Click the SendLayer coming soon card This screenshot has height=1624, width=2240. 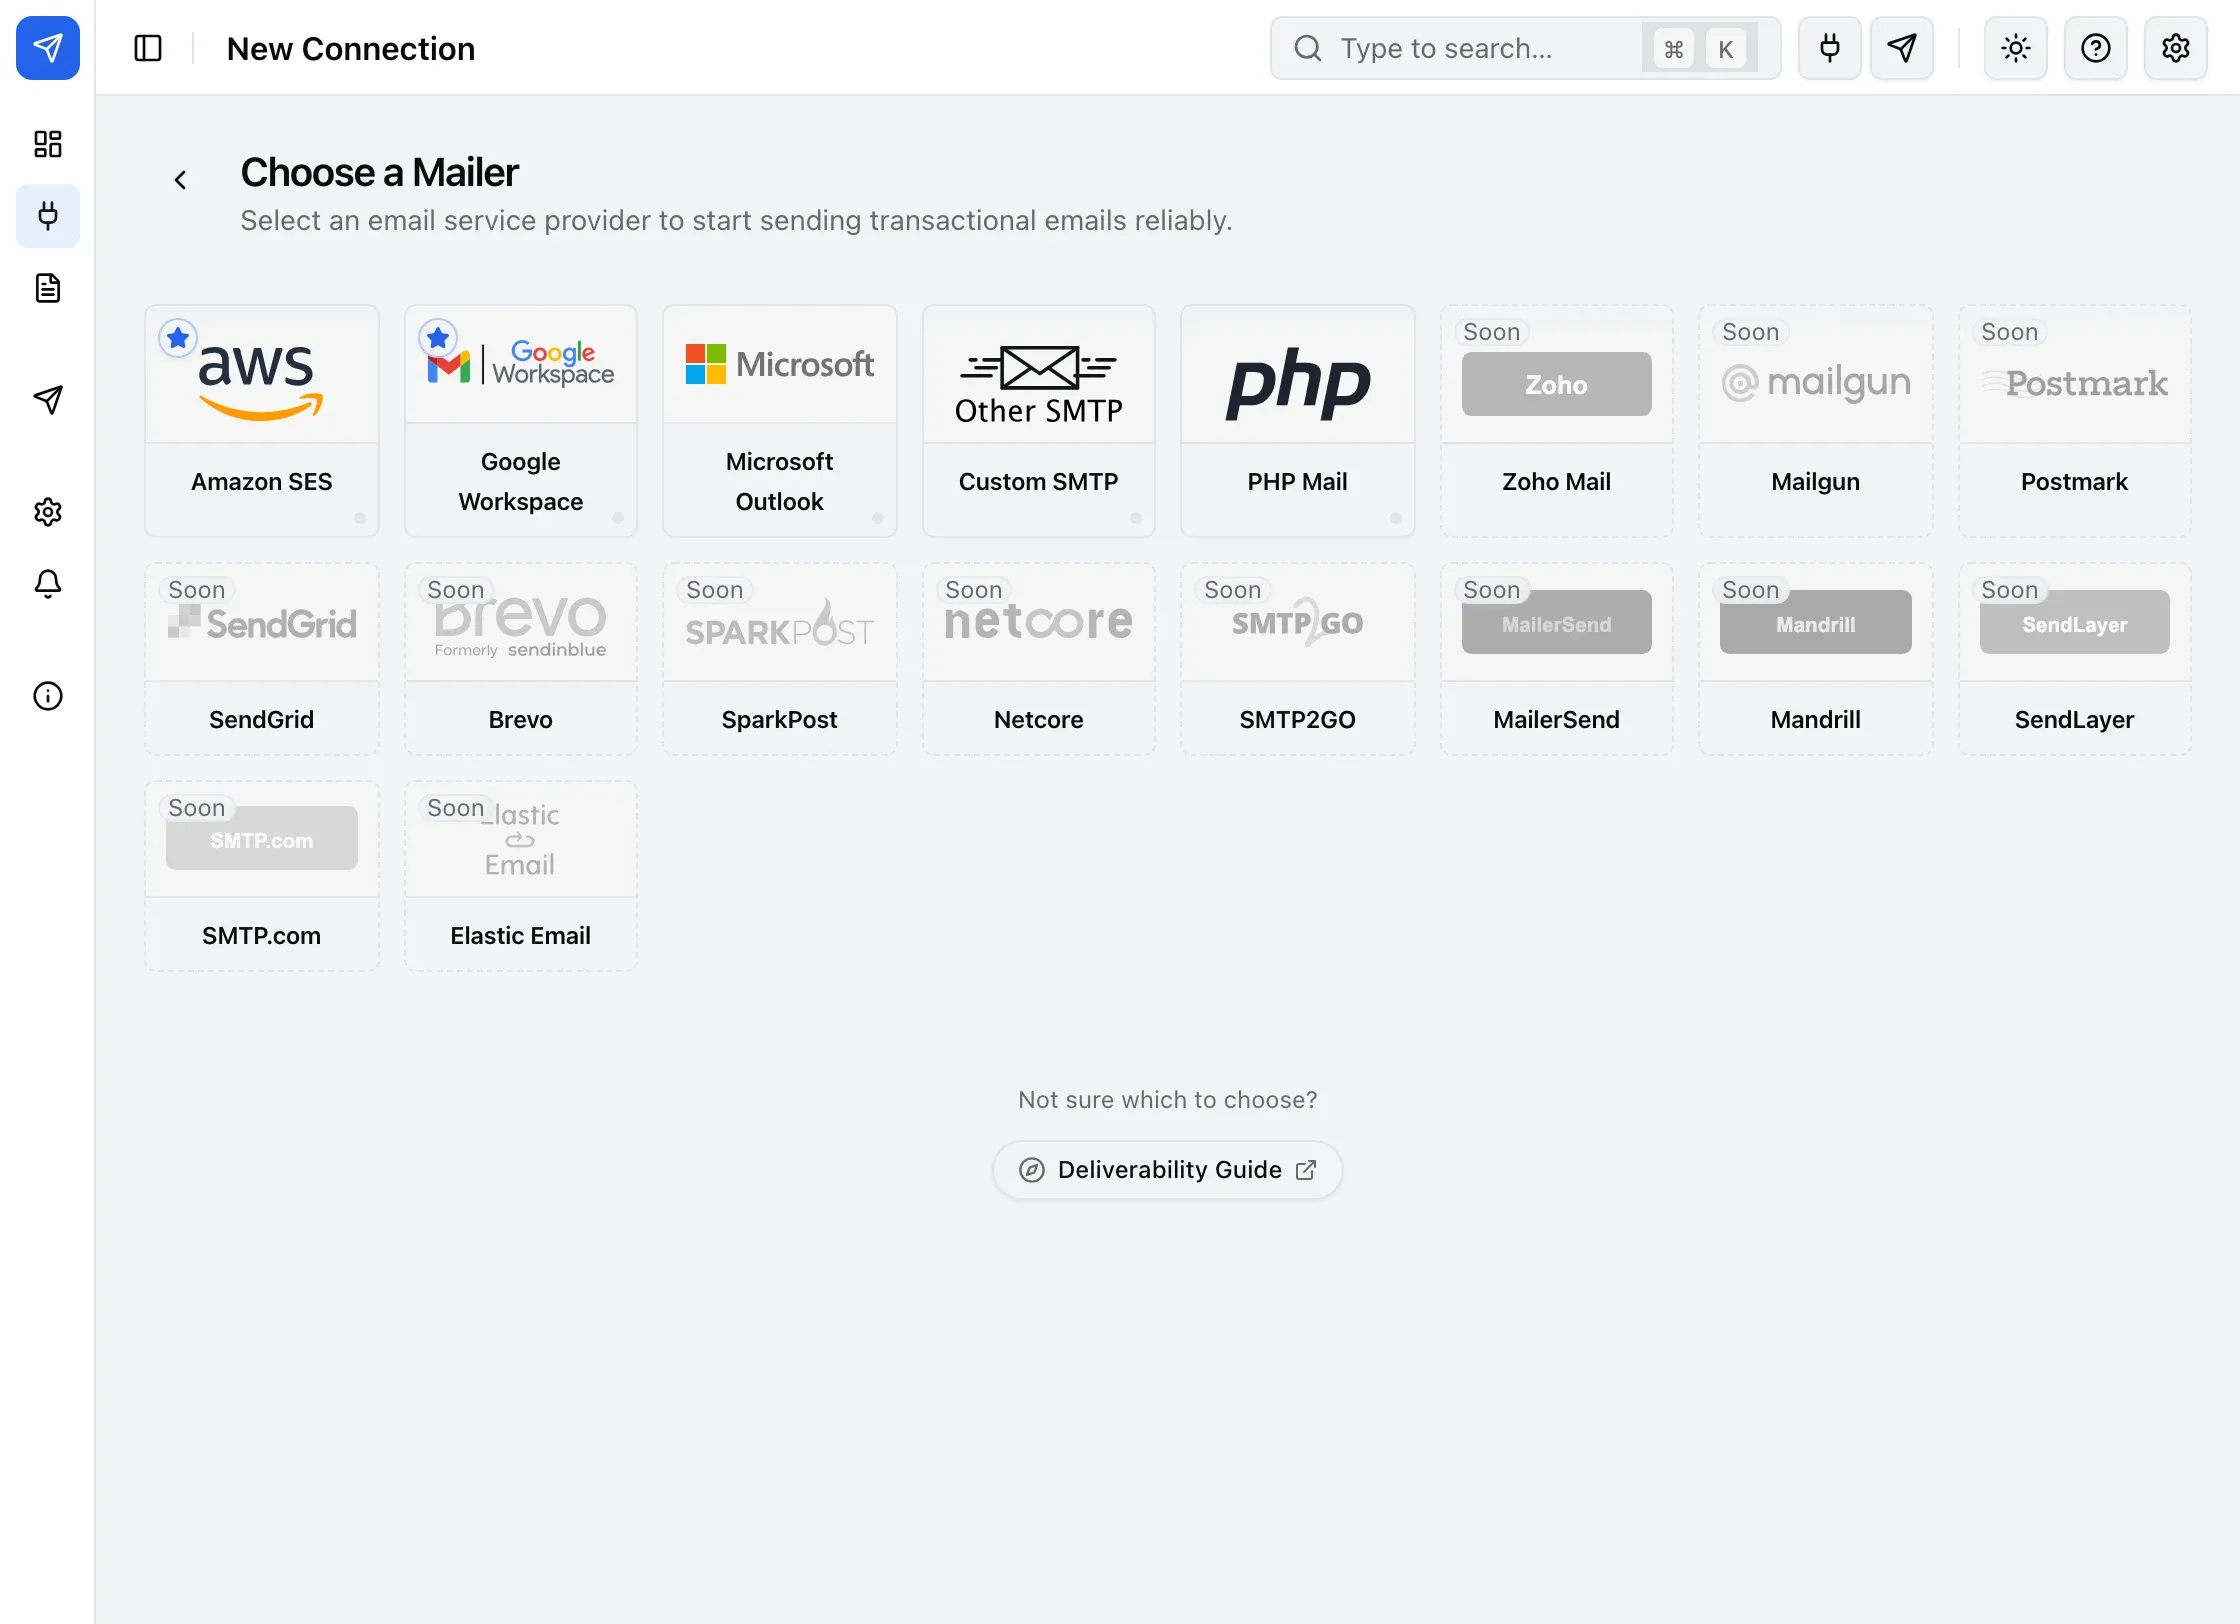tap(2075, 659)
